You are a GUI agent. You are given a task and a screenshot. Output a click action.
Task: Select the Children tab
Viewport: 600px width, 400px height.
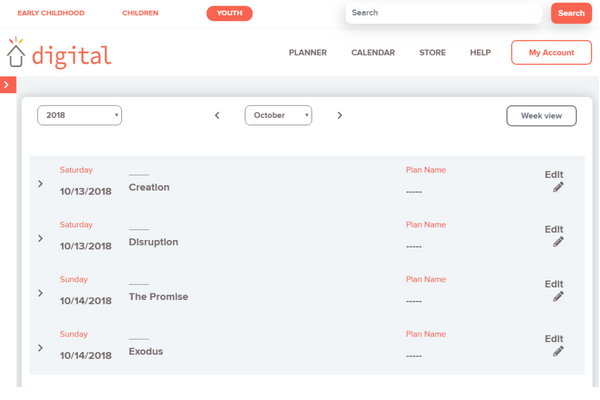point(140,13)
